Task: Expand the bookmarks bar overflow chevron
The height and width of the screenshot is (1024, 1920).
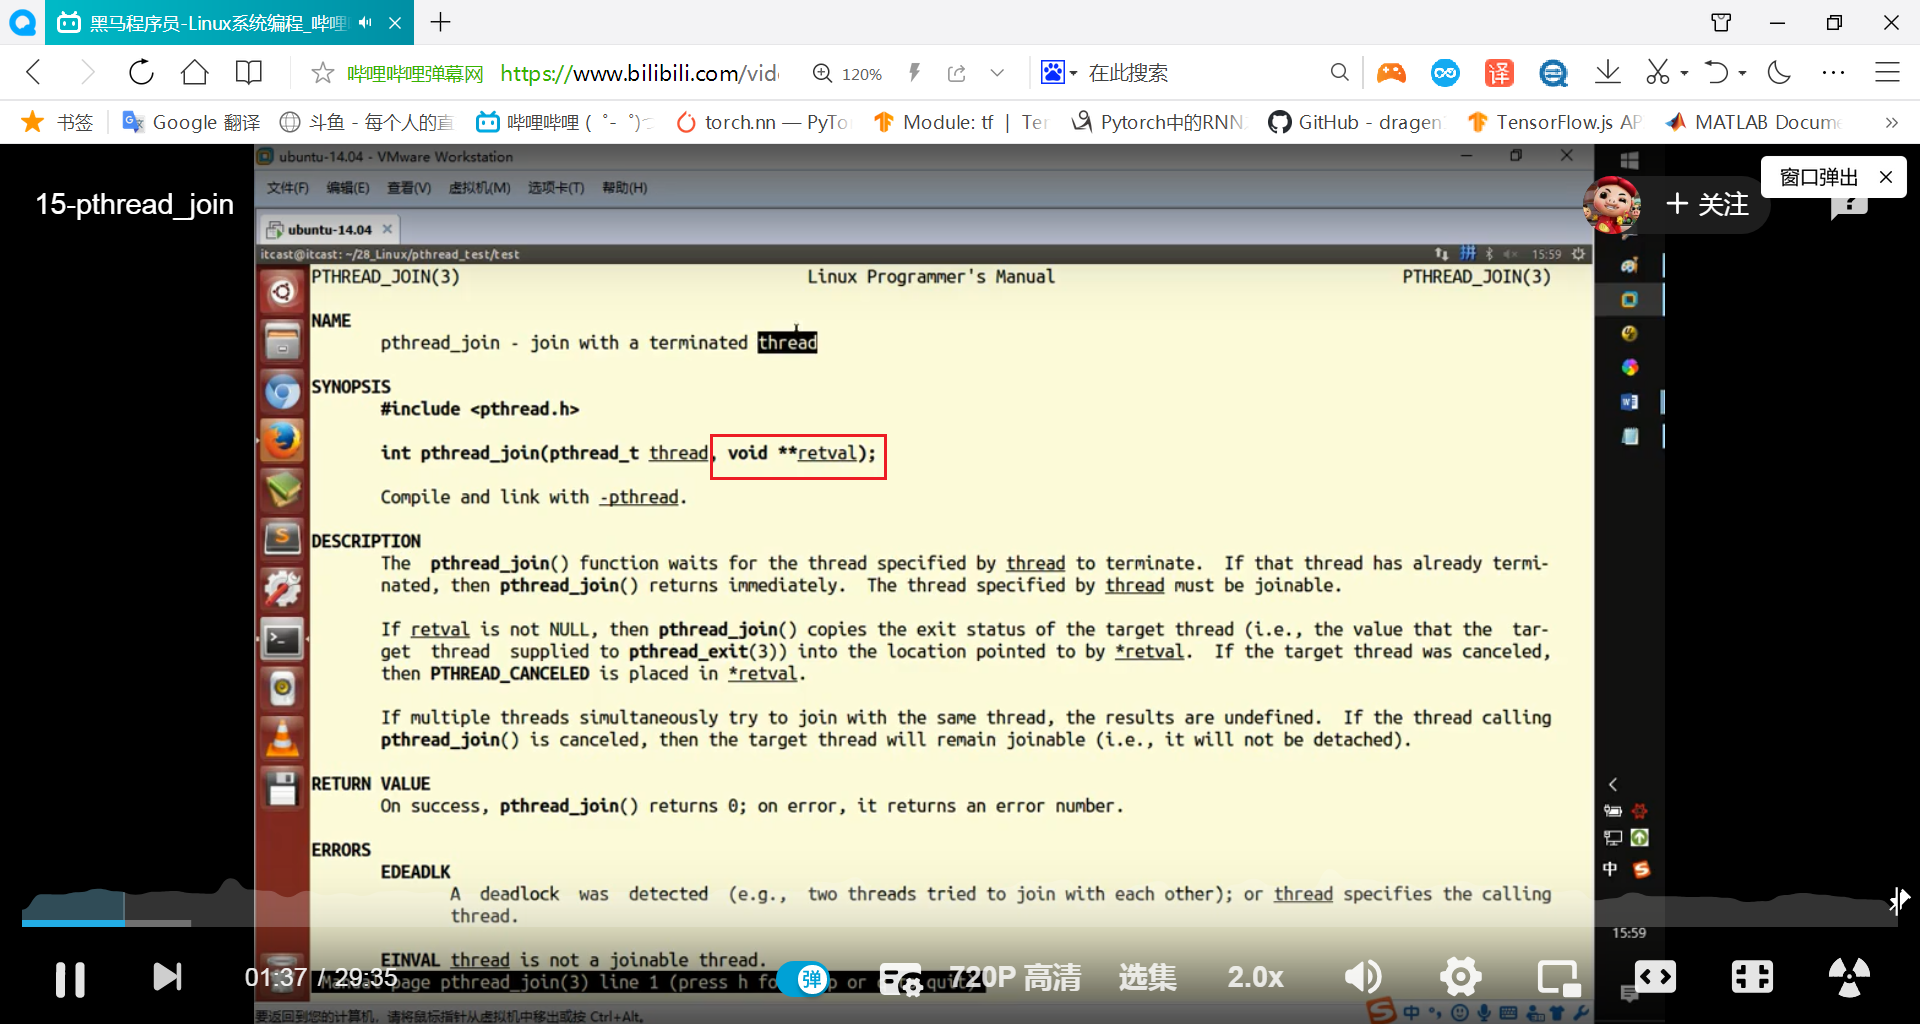Action: [x=1891, y=122]
